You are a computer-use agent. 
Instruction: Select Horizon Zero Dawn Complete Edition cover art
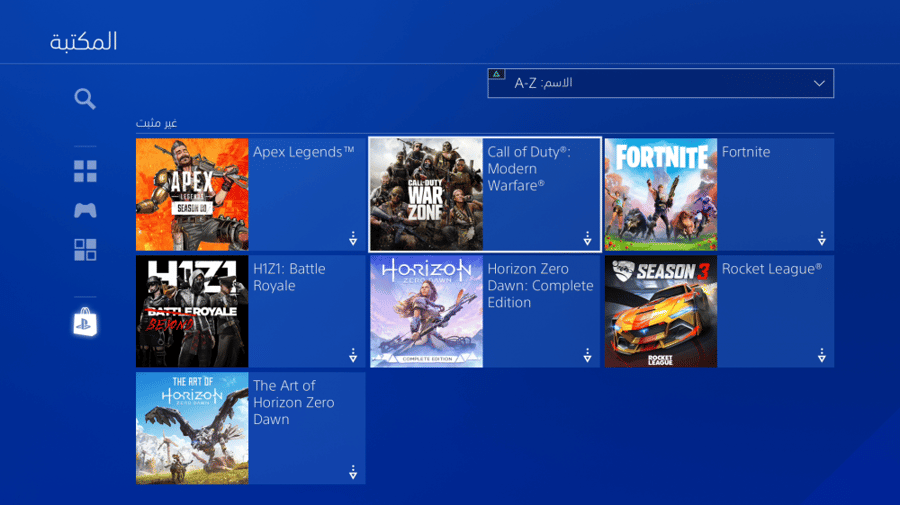click(426, 311)
